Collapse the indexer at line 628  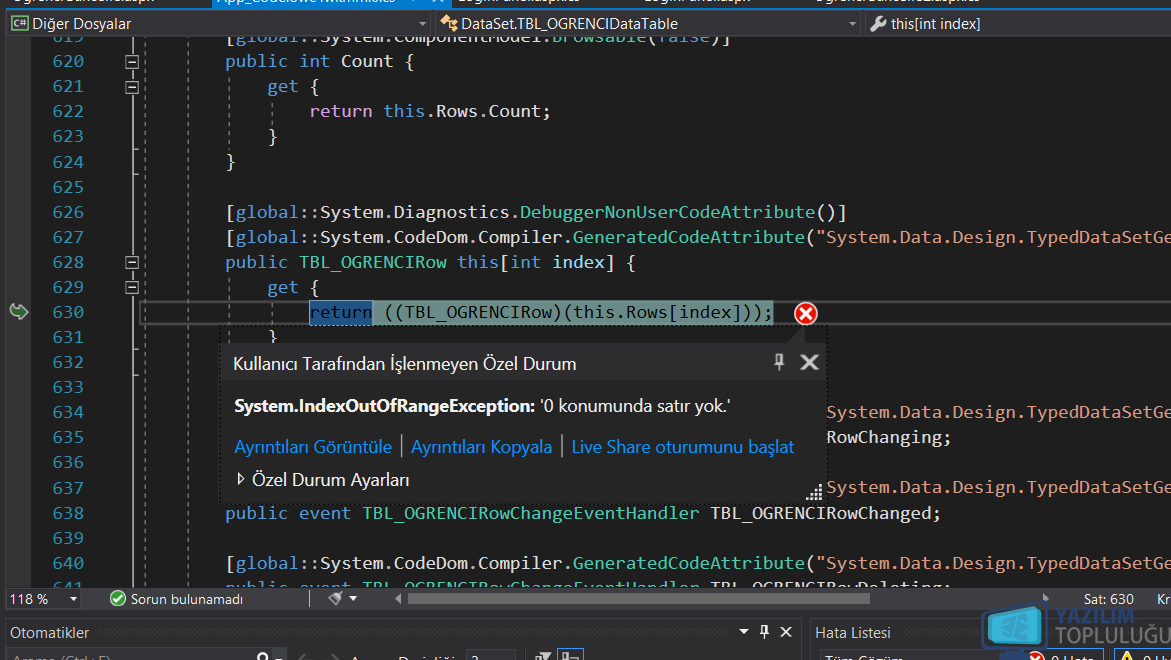pyautogui.click(x=131, y=262)
